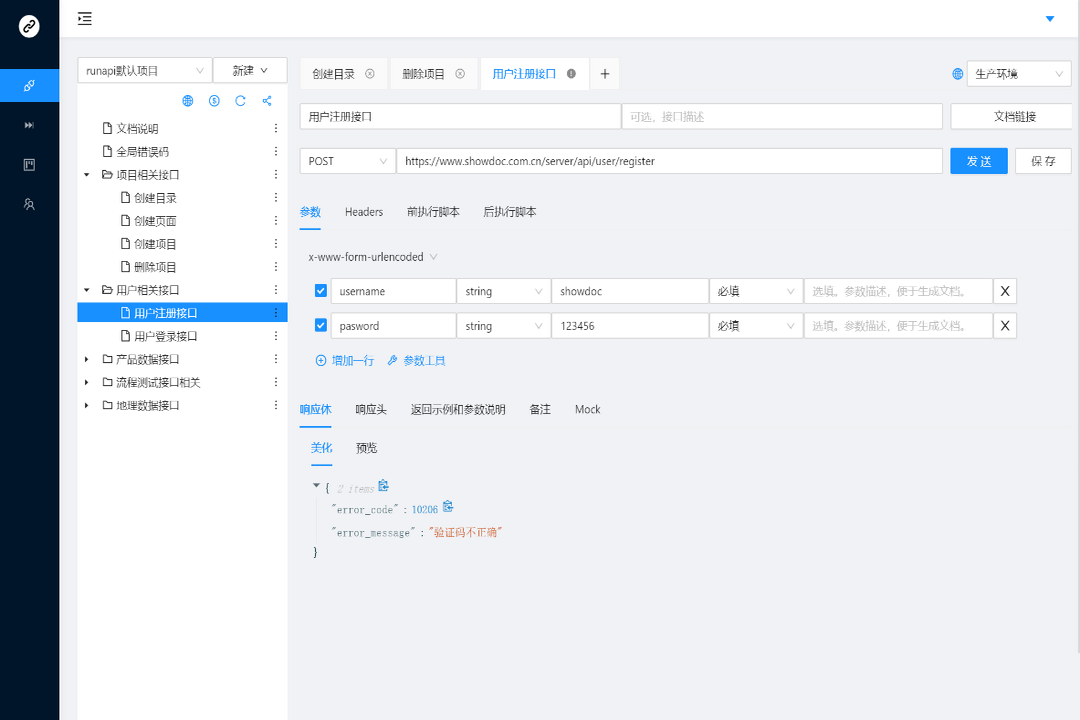Switch to the Headers tab
1080x720 pixels.
(x=363, y=212)
